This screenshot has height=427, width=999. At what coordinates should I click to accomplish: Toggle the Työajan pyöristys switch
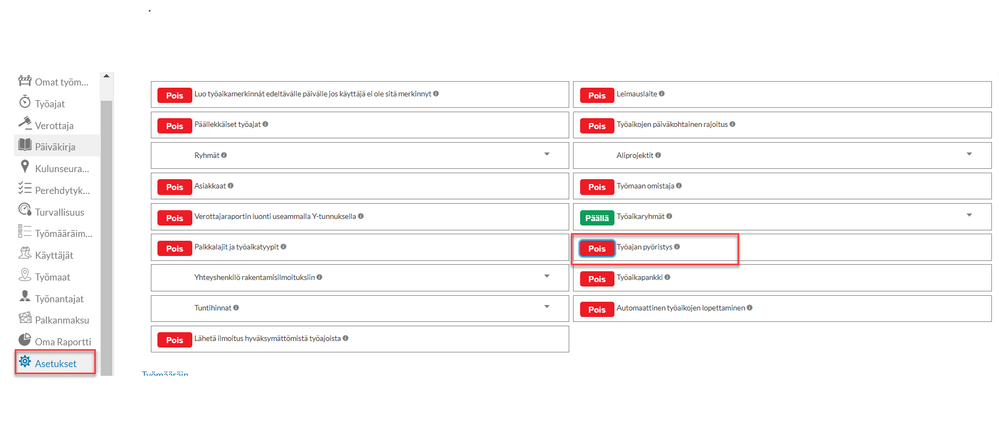(x=596, y=248)
